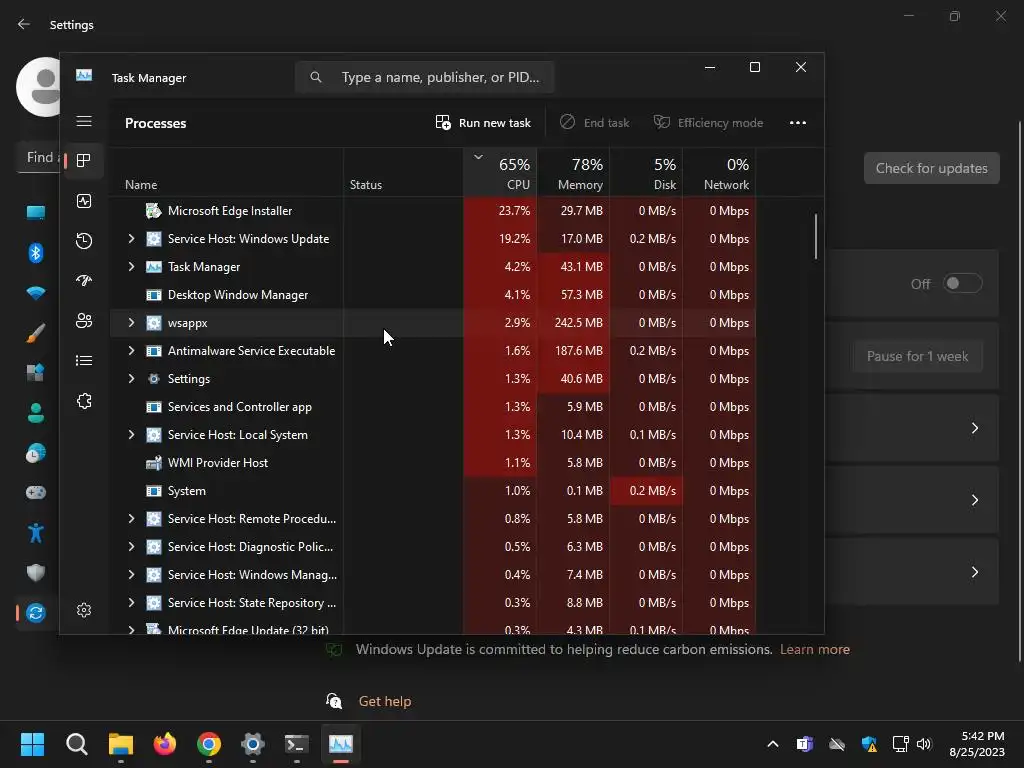Open the App history tab in Task Manager
This screenshot has height=768, width=1024.
[84, 241]
